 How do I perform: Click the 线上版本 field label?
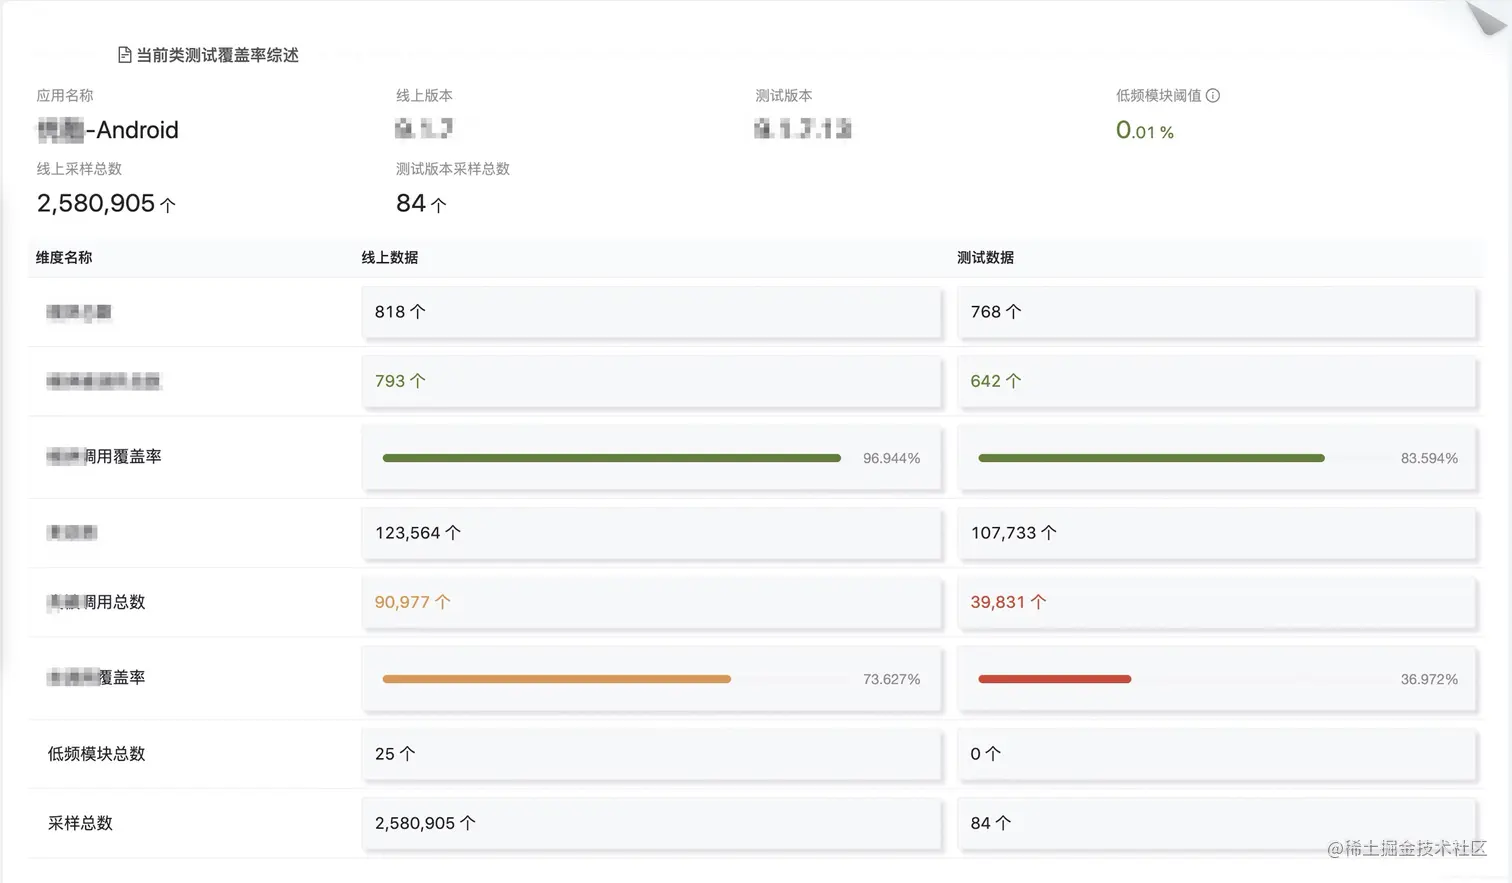[x=424, y=96]
